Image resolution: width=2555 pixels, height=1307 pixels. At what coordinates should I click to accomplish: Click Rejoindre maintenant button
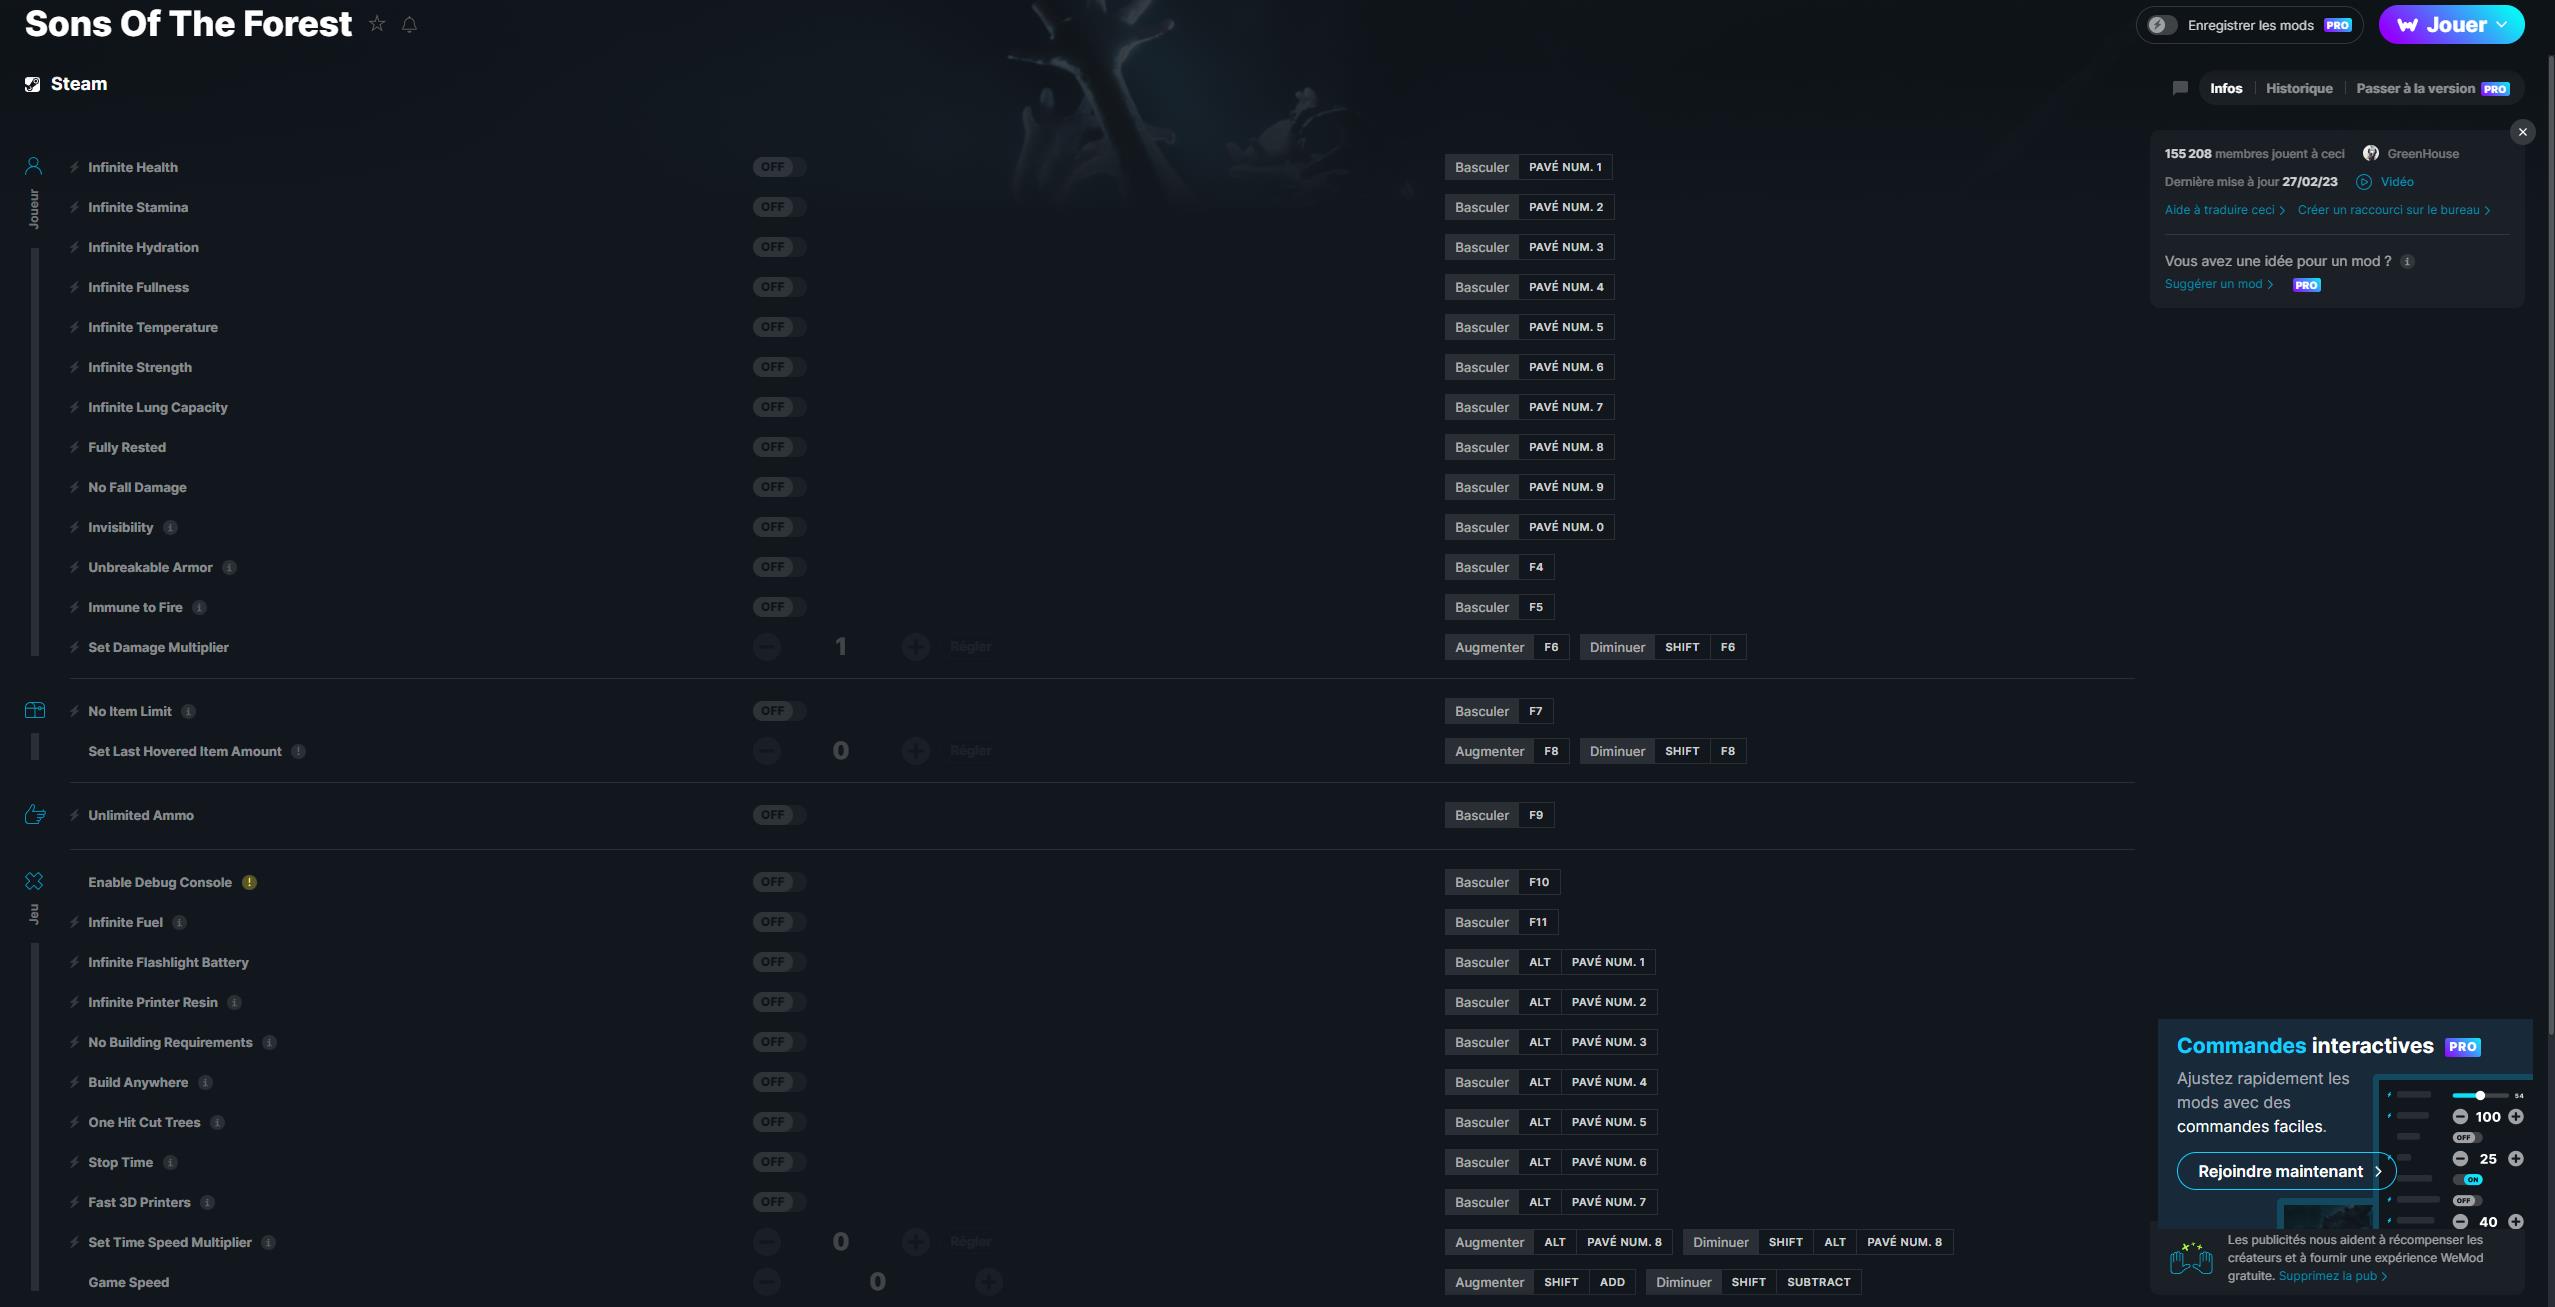click(x=2286, y=1171)
